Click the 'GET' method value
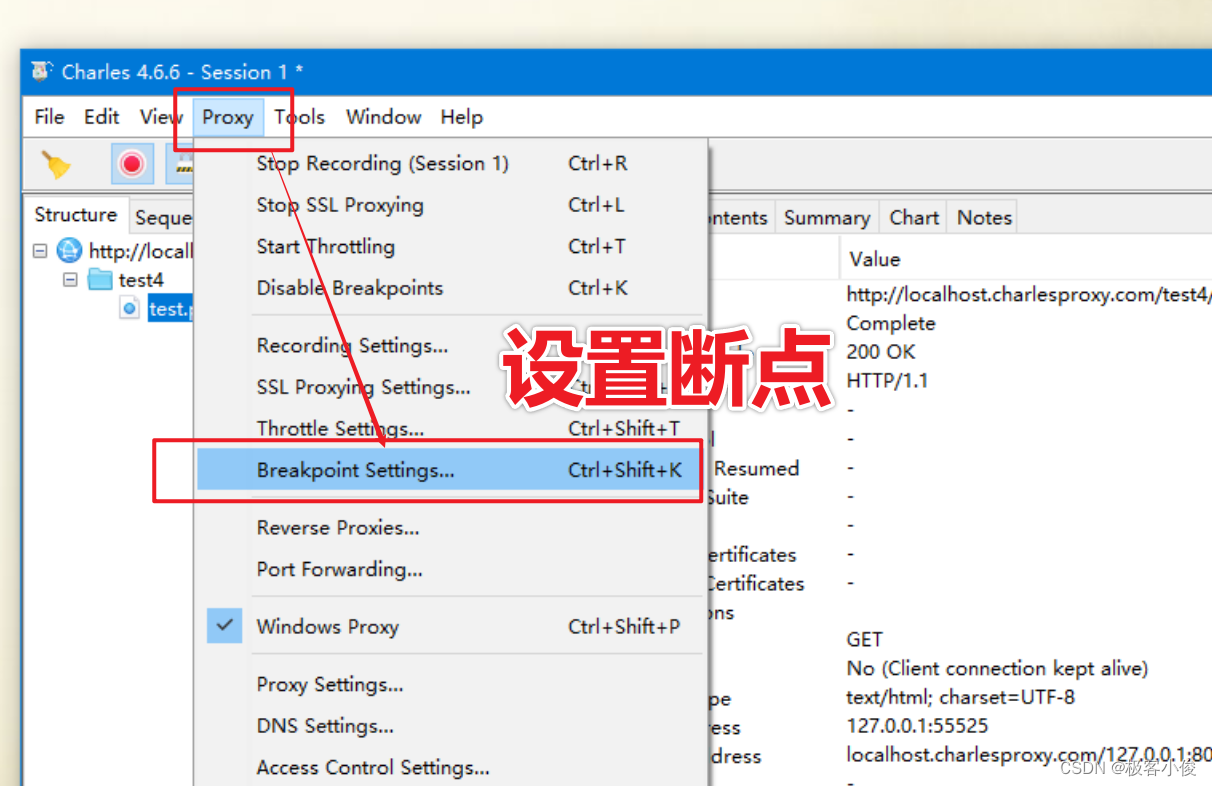 865,639
